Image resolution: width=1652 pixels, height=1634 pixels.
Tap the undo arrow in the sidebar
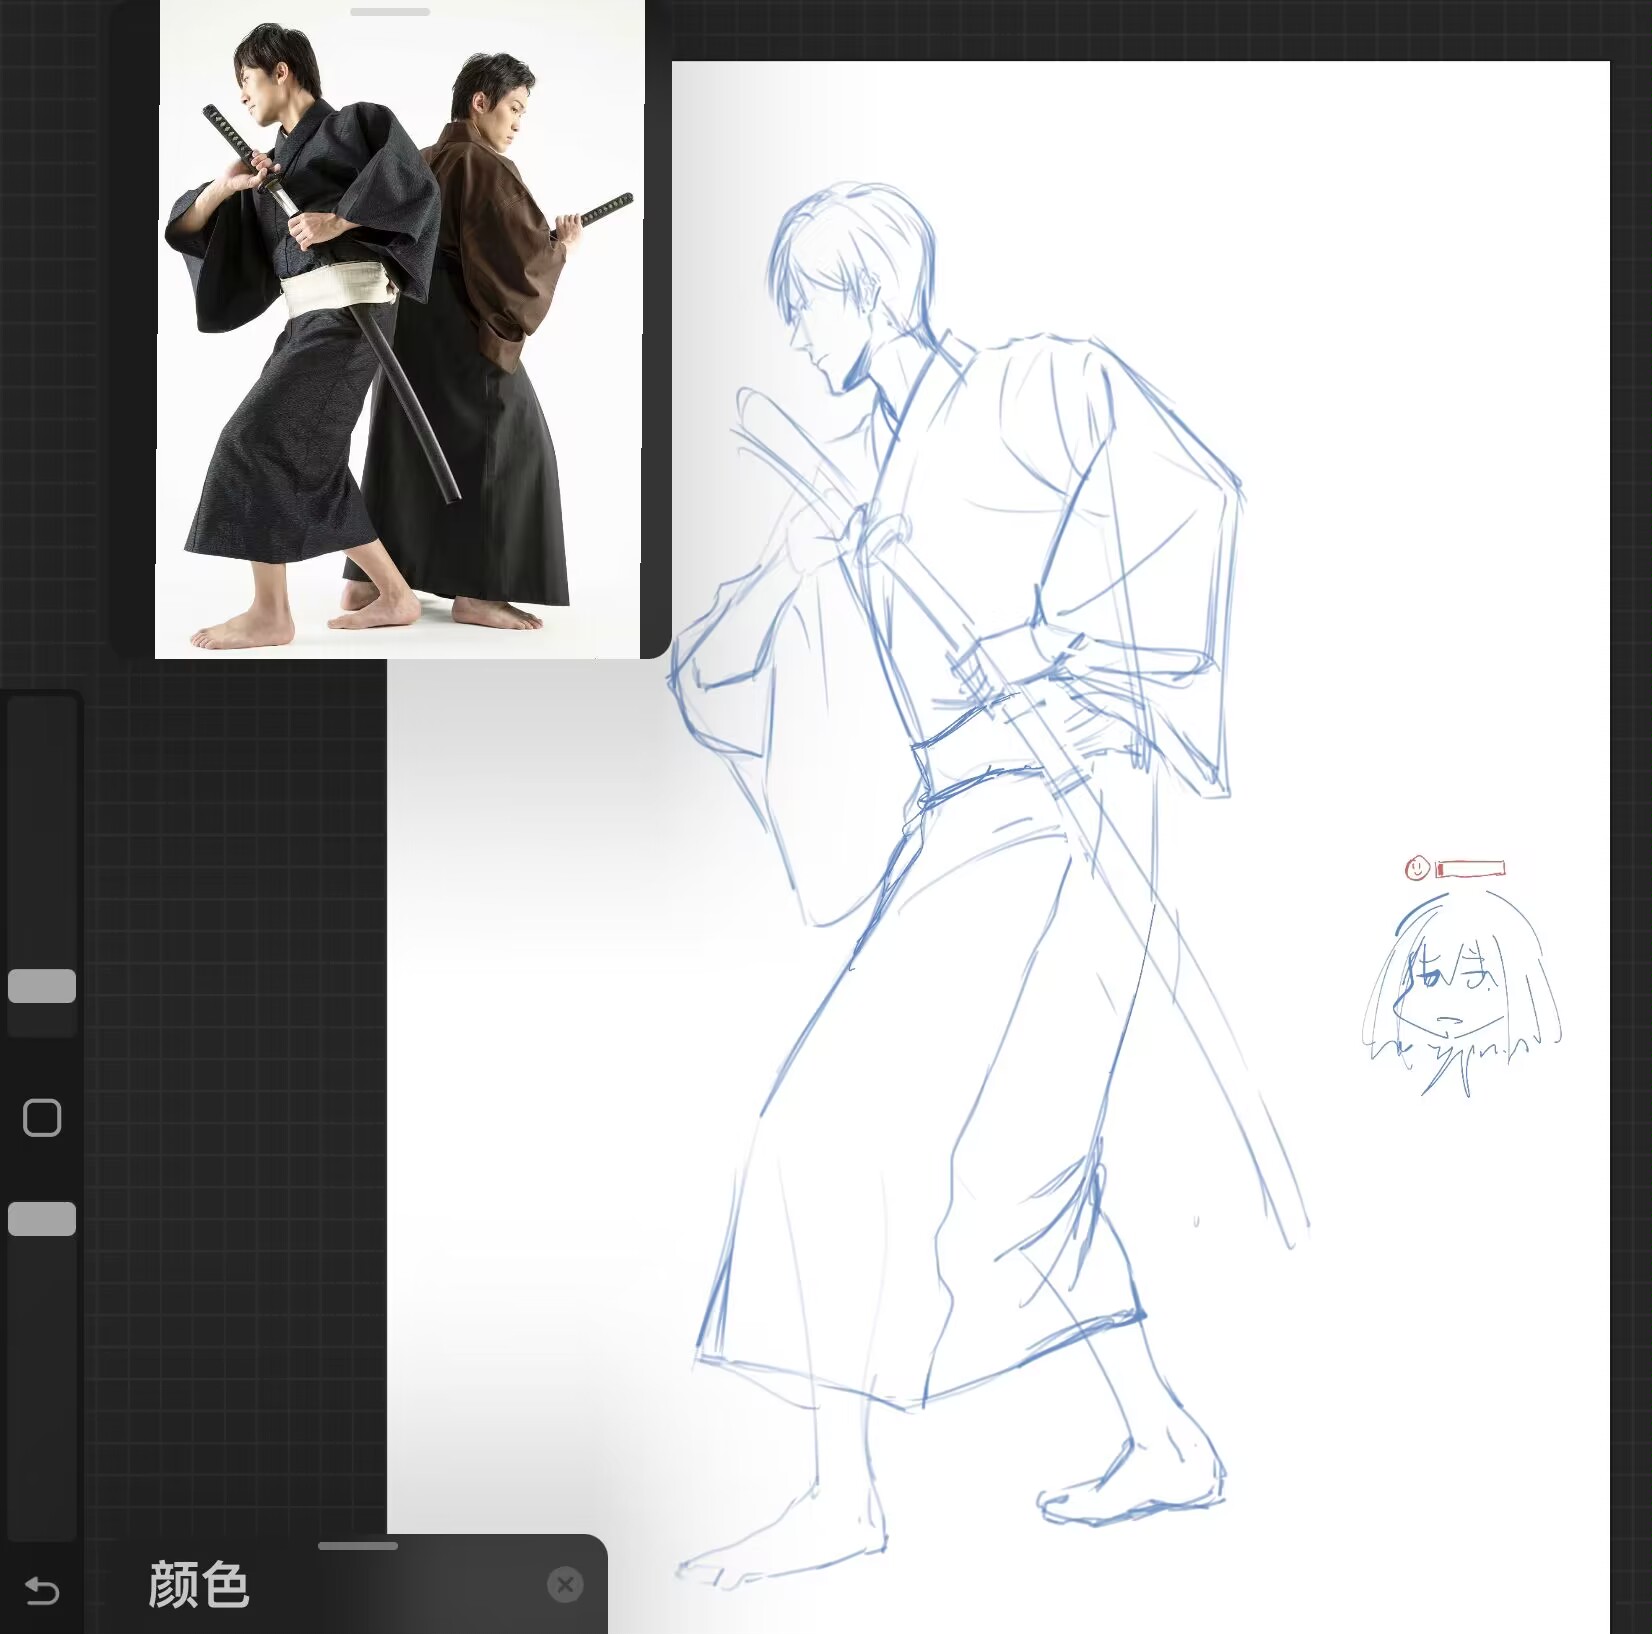(42, 1590)
